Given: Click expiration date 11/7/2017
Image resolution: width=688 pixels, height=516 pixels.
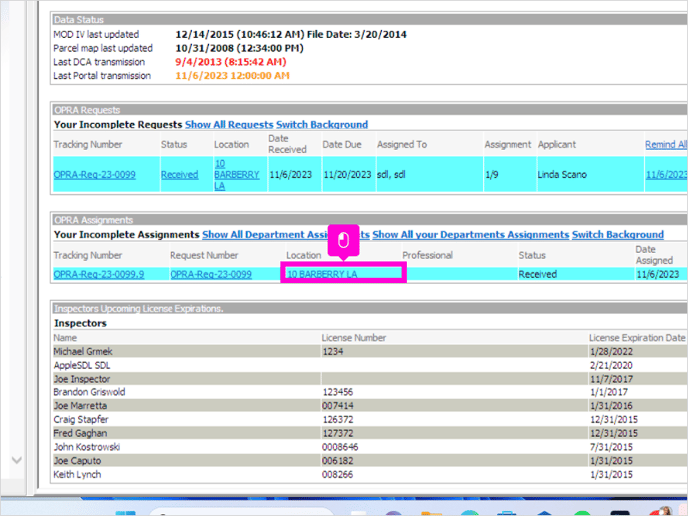Looking at the screenshot, I should pos(611,379).
